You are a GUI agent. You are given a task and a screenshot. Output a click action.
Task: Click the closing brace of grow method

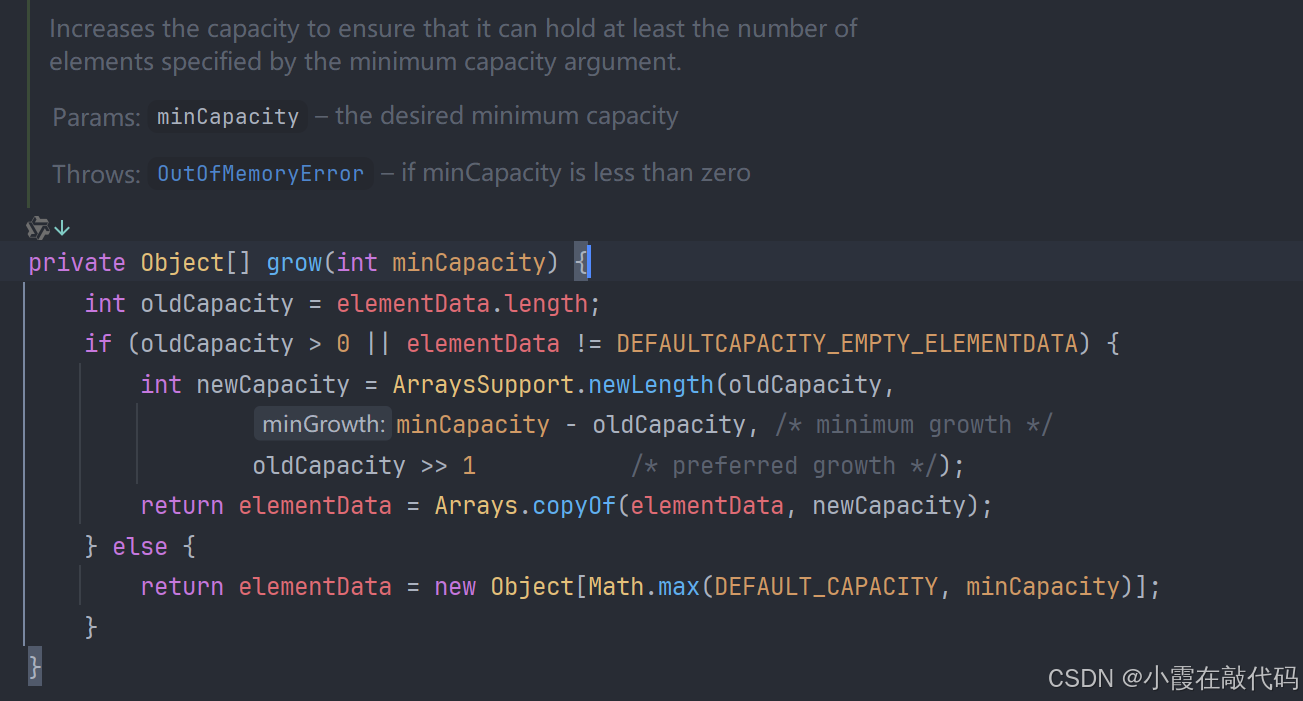click(35, 665)
